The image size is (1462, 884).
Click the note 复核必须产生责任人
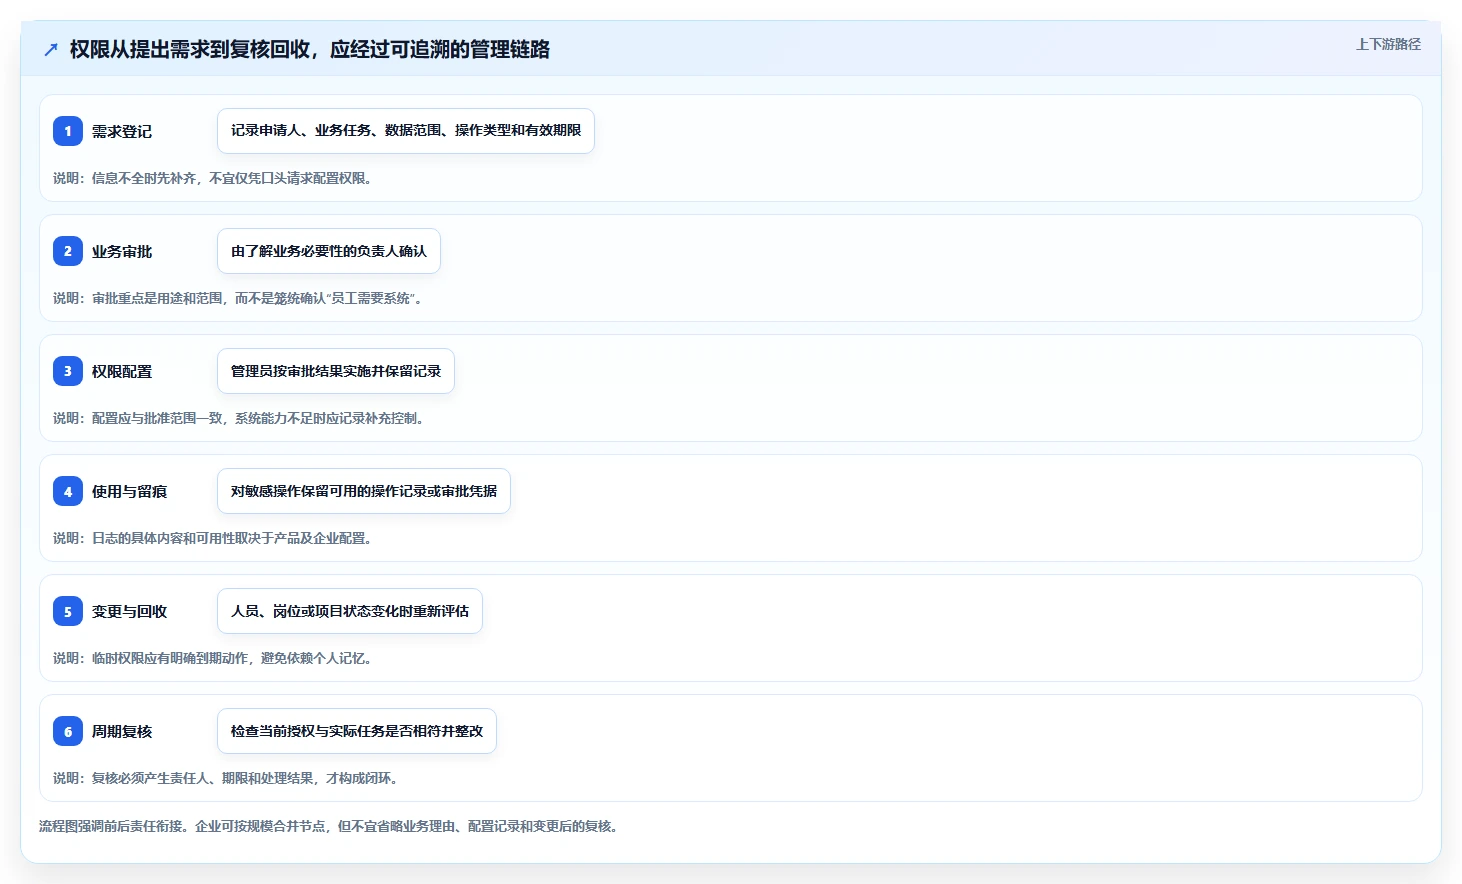(x=228, y=778)
